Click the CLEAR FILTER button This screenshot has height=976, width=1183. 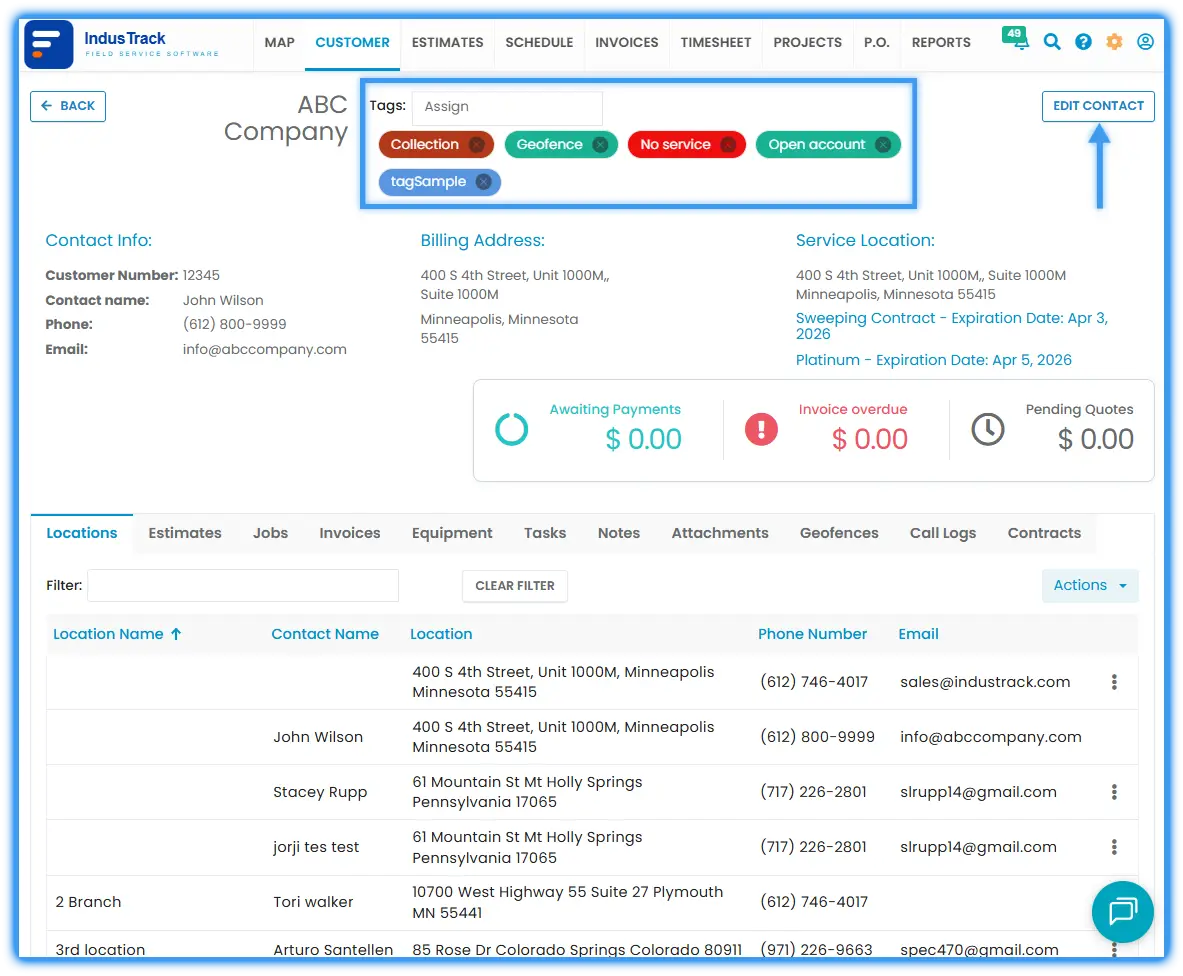[x=515, y=586]
